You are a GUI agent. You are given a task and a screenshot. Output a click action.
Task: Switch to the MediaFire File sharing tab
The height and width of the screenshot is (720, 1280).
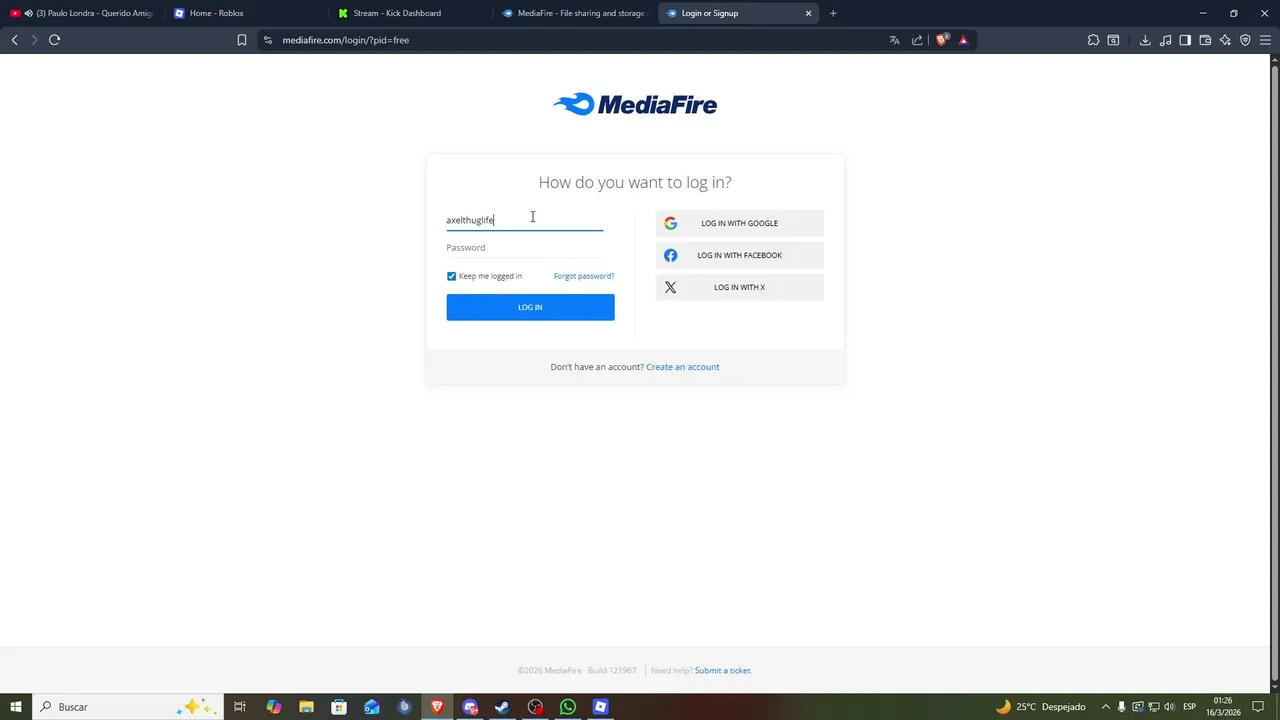[575, 13]
